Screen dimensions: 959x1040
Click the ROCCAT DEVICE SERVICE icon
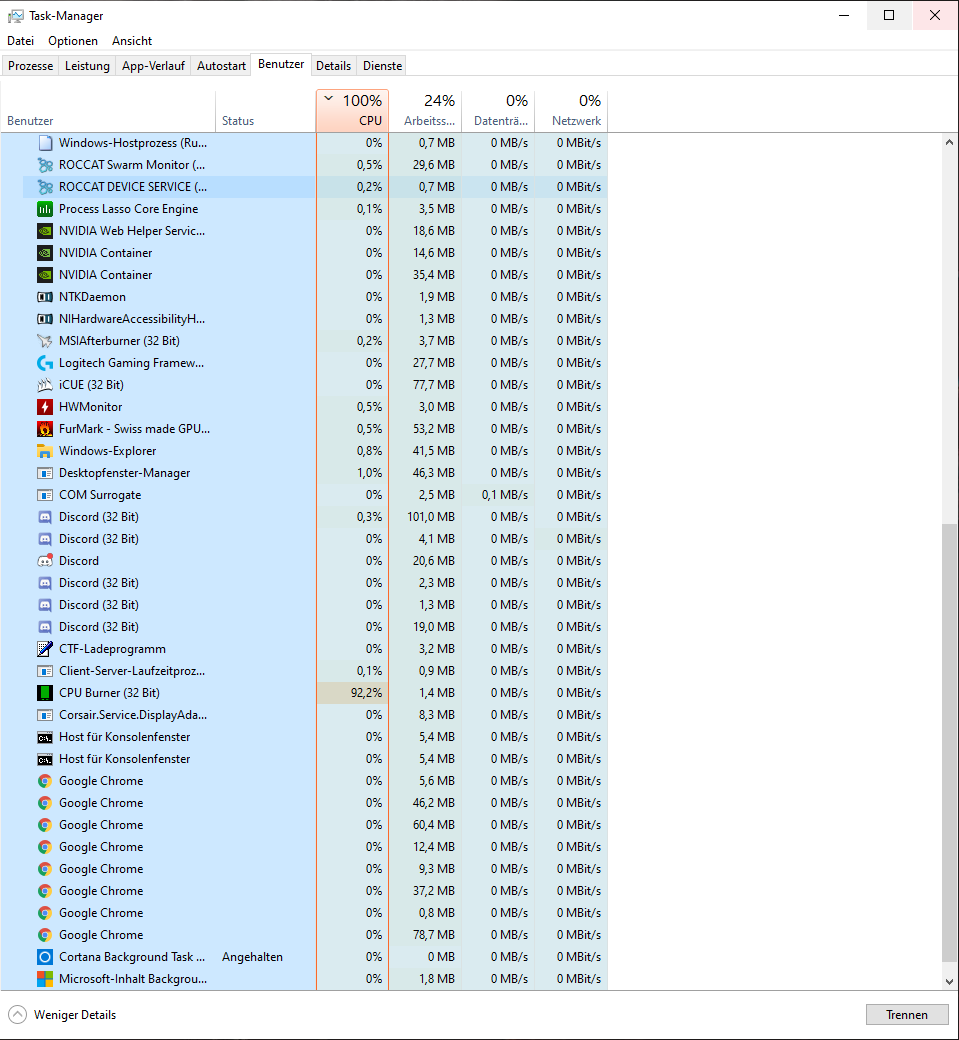pyautogui.click(x=44, y=187)
